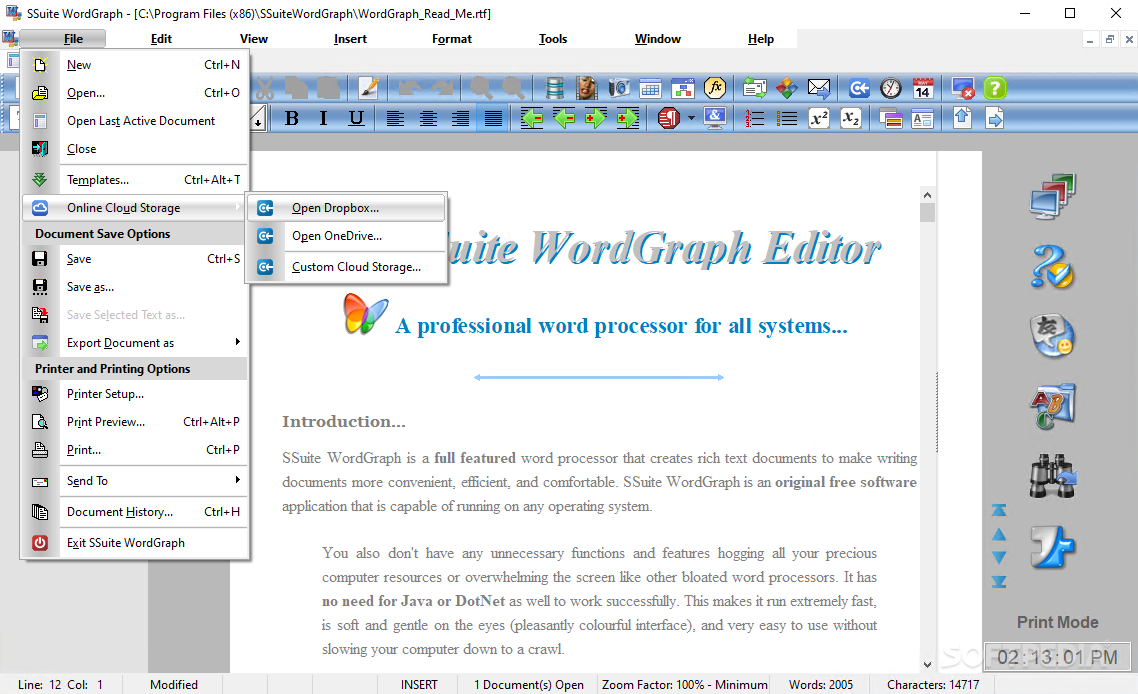The width and height of the screenshot is (1138, 694).
Task: Click the document vertical scrollbar down arrow
Action: click(927, 664)
